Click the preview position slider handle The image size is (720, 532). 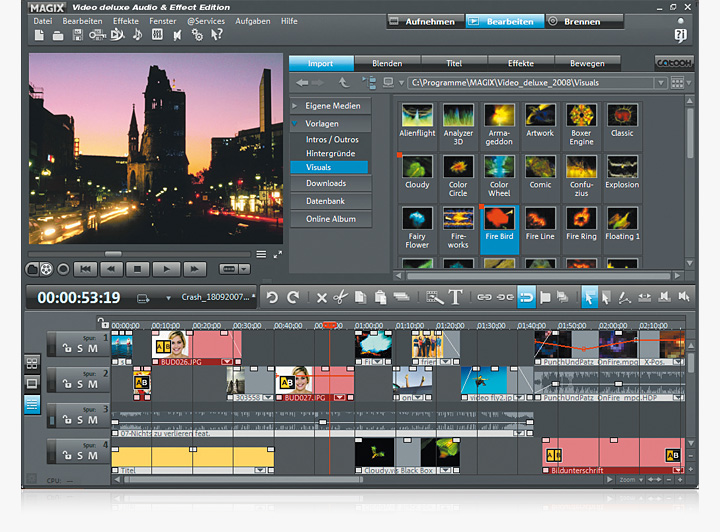113,253
